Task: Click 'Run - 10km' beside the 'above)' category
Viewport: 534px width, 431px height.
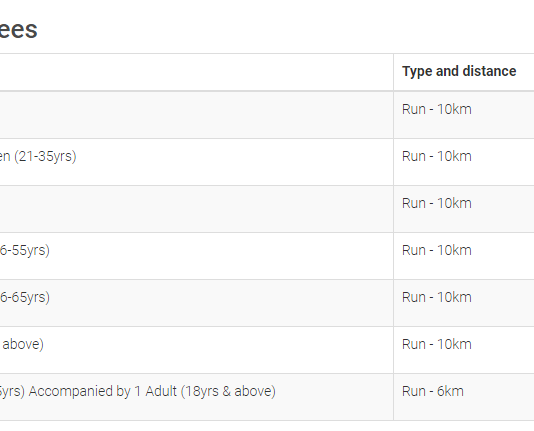Action: tap(437, 344)
